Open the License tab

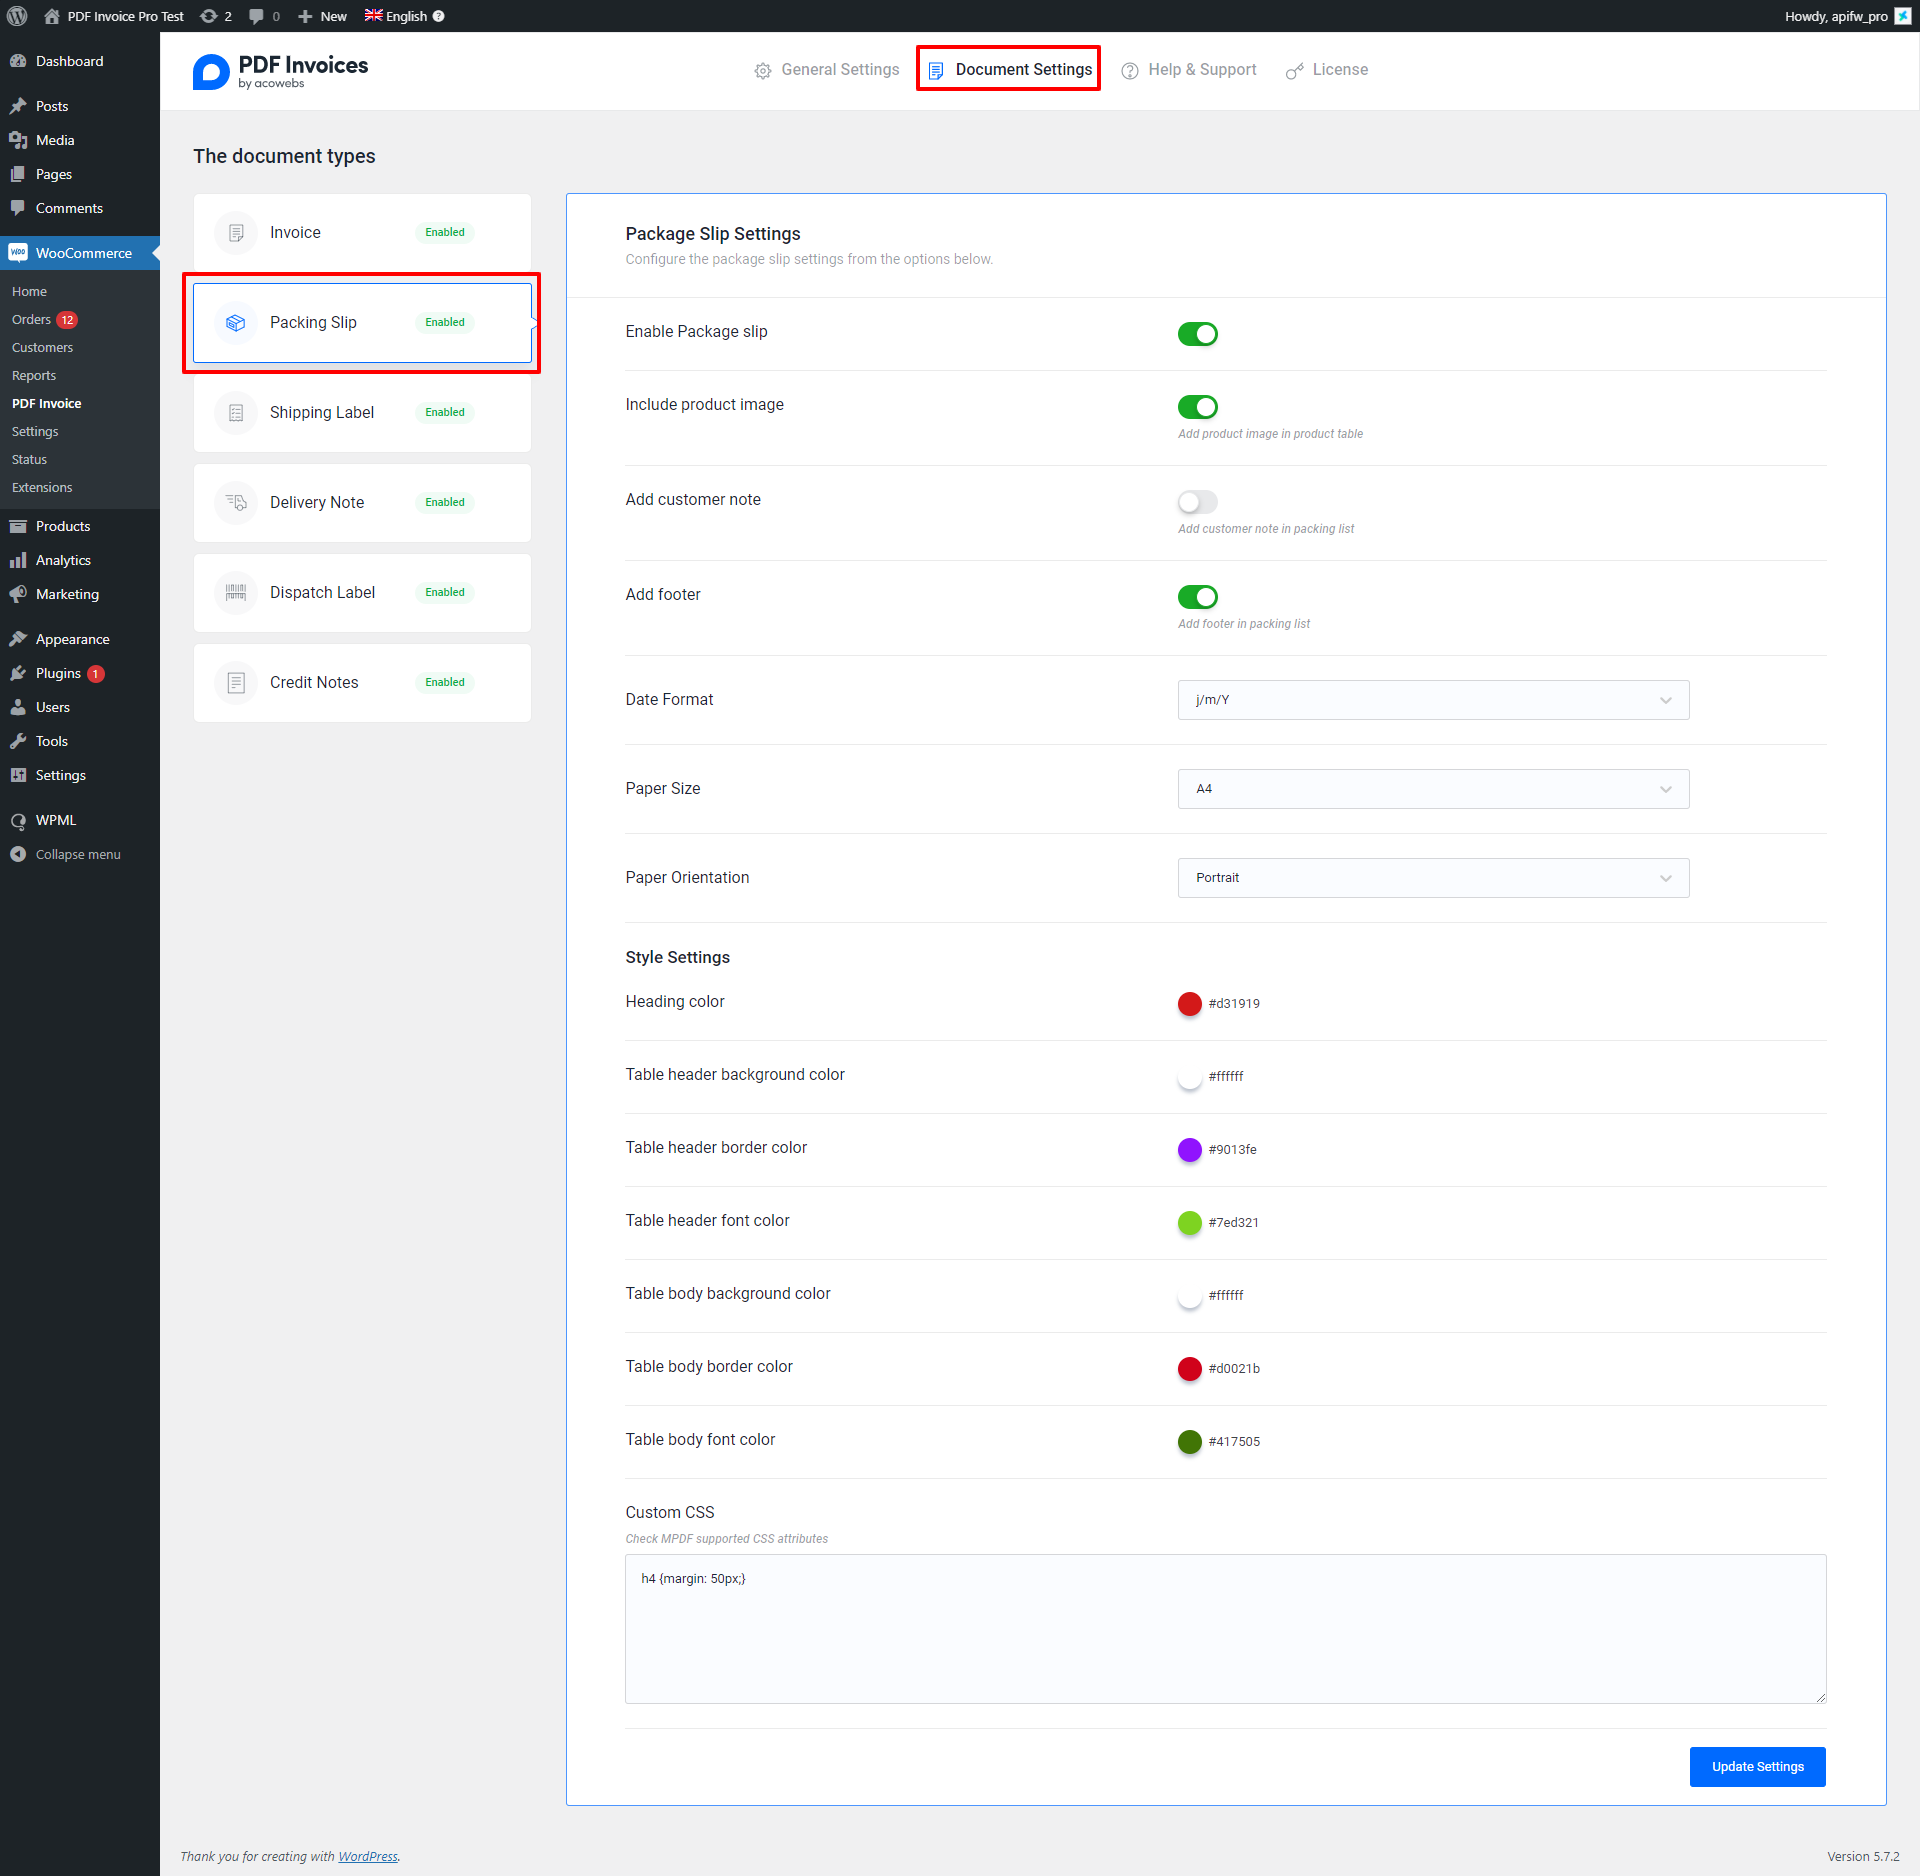click(x=1327, y=70)
